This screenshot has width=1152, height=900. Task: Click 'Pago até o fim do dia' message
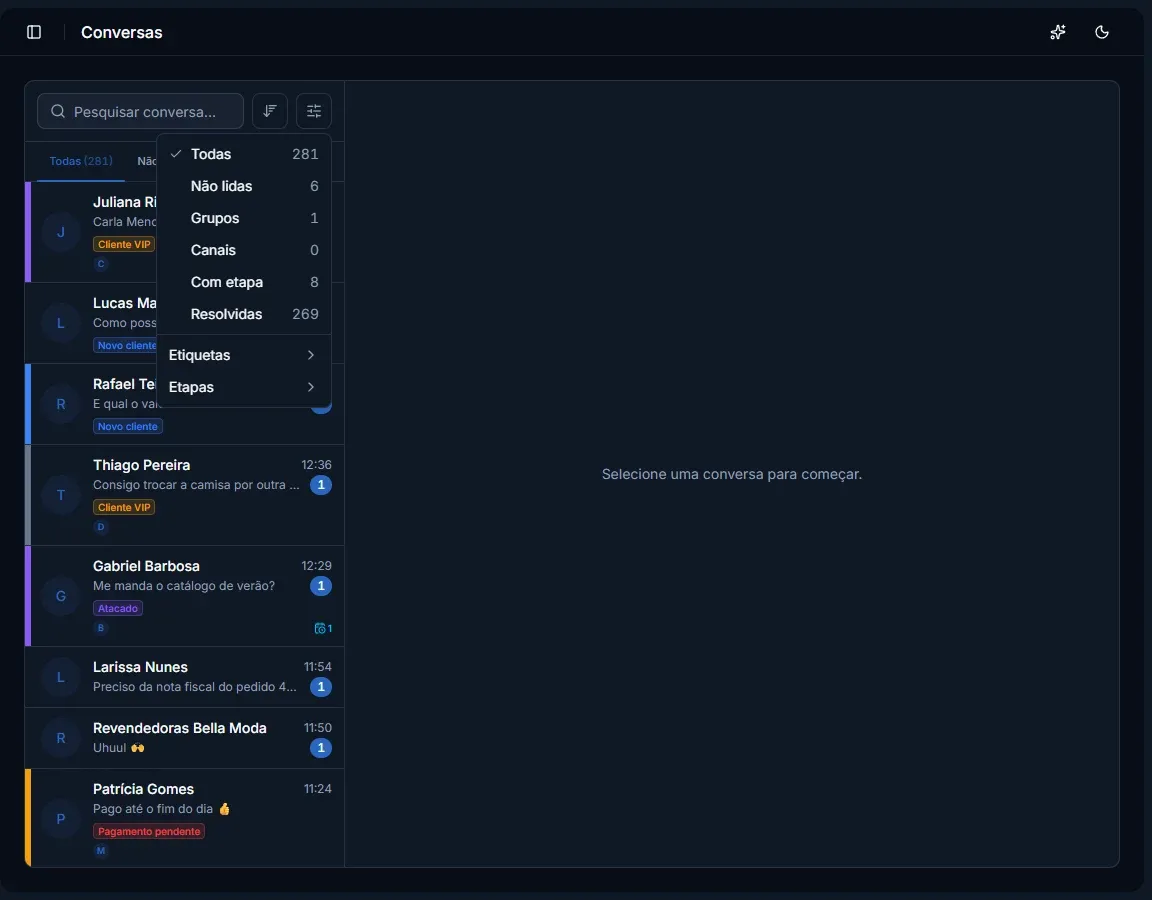[162, 809]
